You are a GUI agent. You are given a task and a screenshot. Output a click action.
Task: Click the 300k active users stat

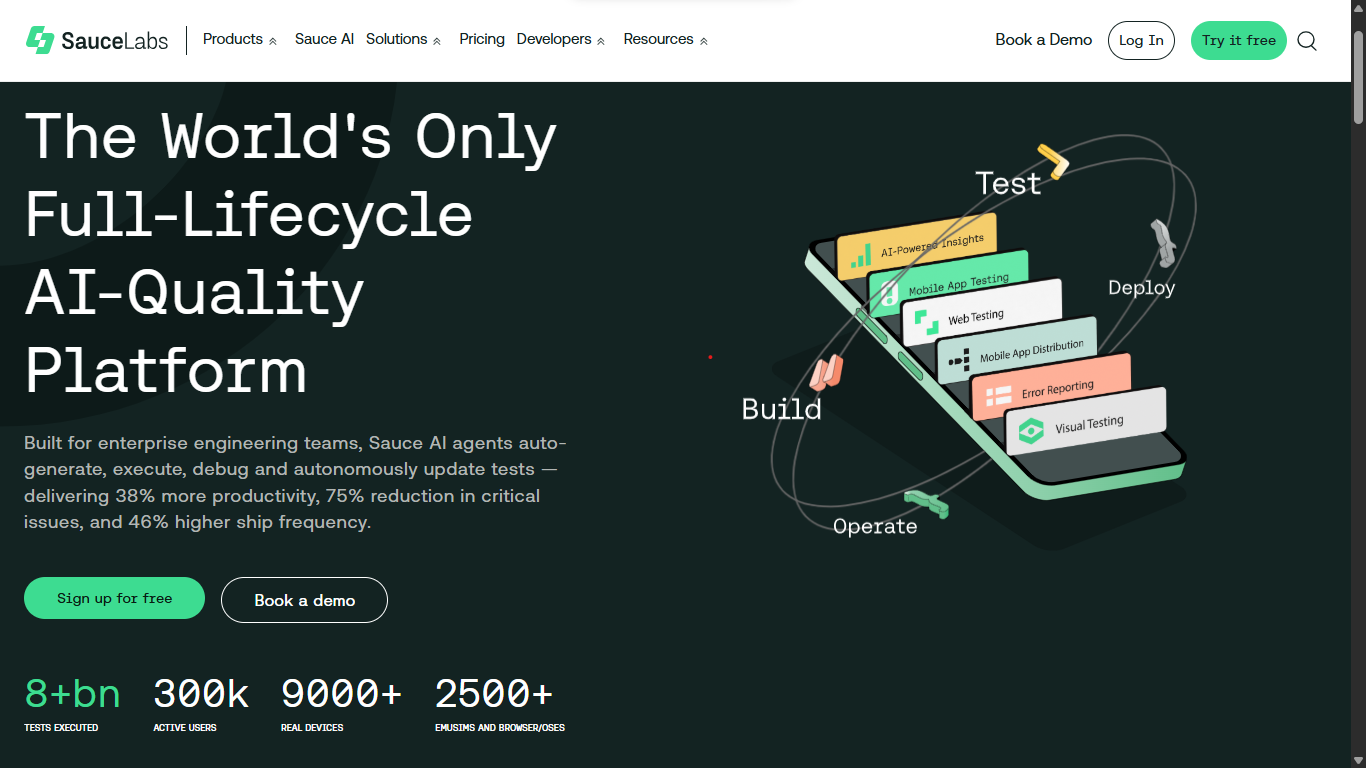pyautogui.click(x=201, y=704)
